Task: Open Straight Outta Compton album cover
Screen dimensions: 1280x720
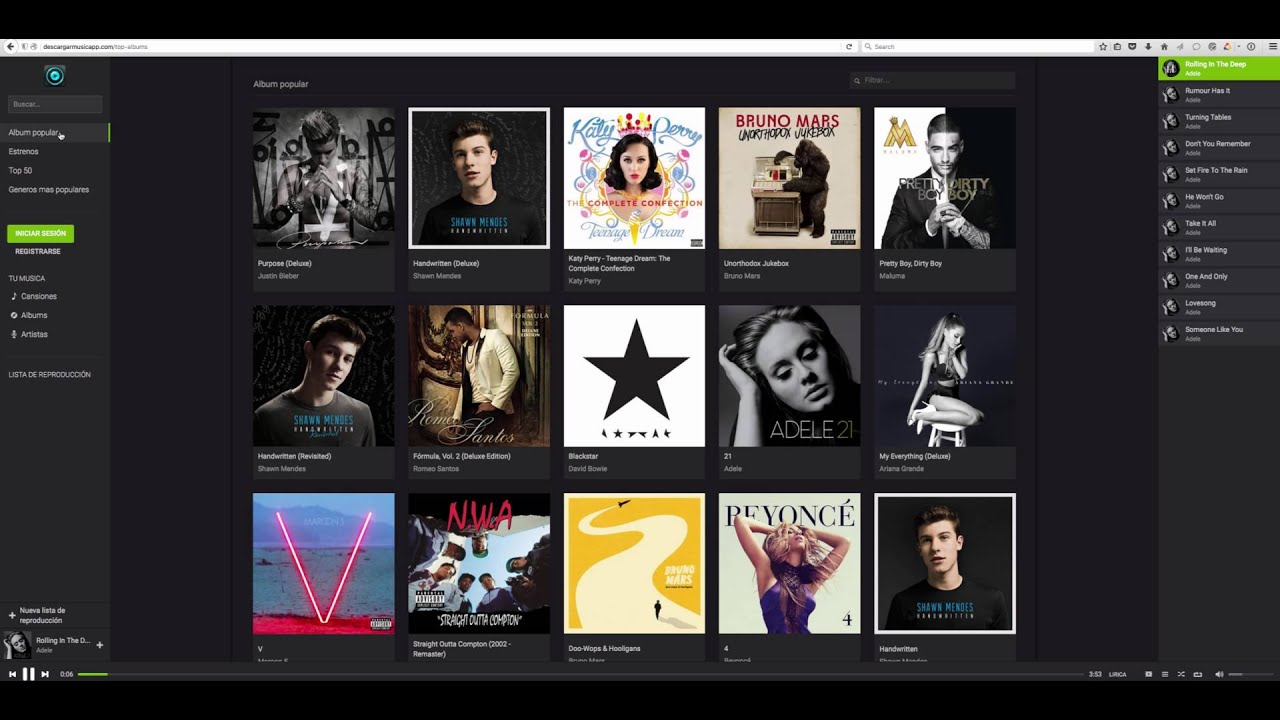Action: [x=479, y=564]
